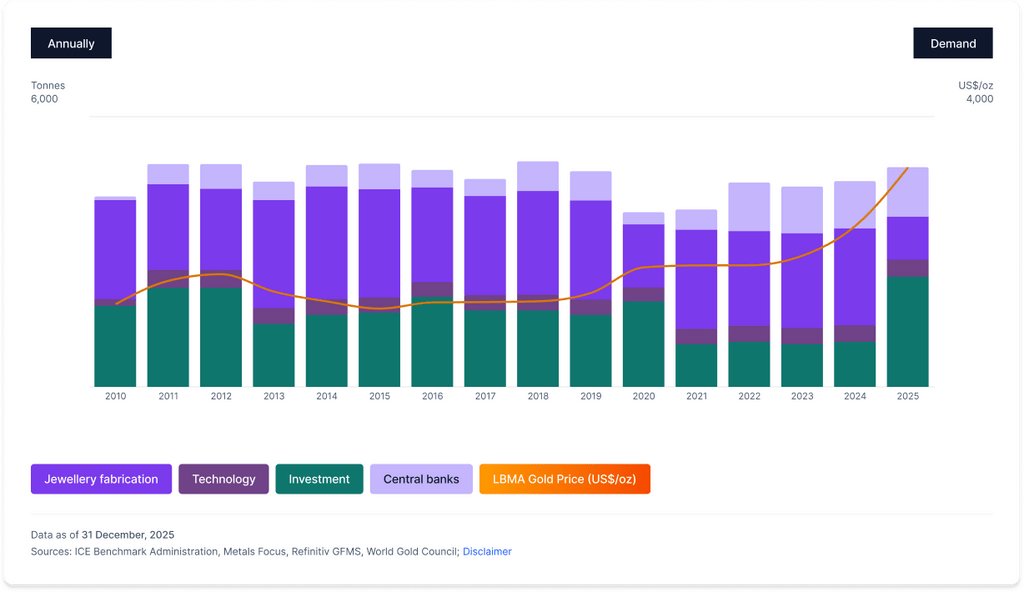
Task: Click the 2016 x-axis year label
Action: 432,396
